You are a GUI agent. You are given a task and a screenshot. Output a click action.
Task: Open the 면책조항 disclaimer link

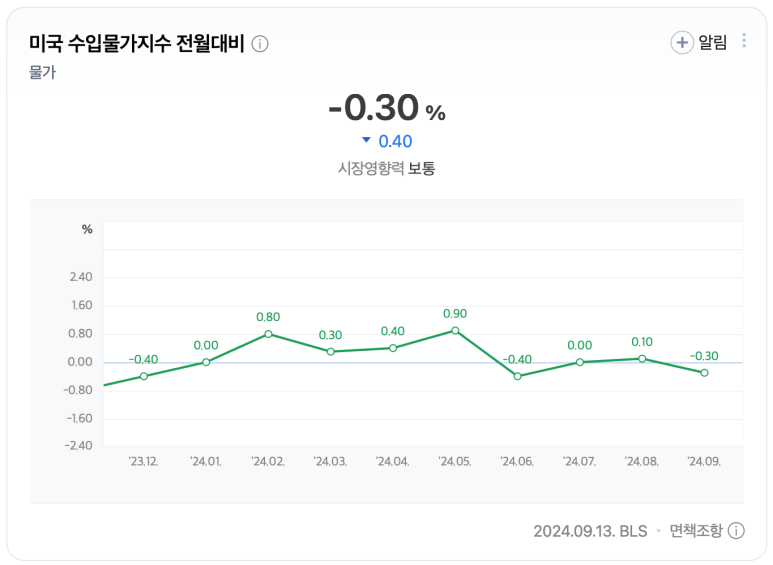click(696, 530)
